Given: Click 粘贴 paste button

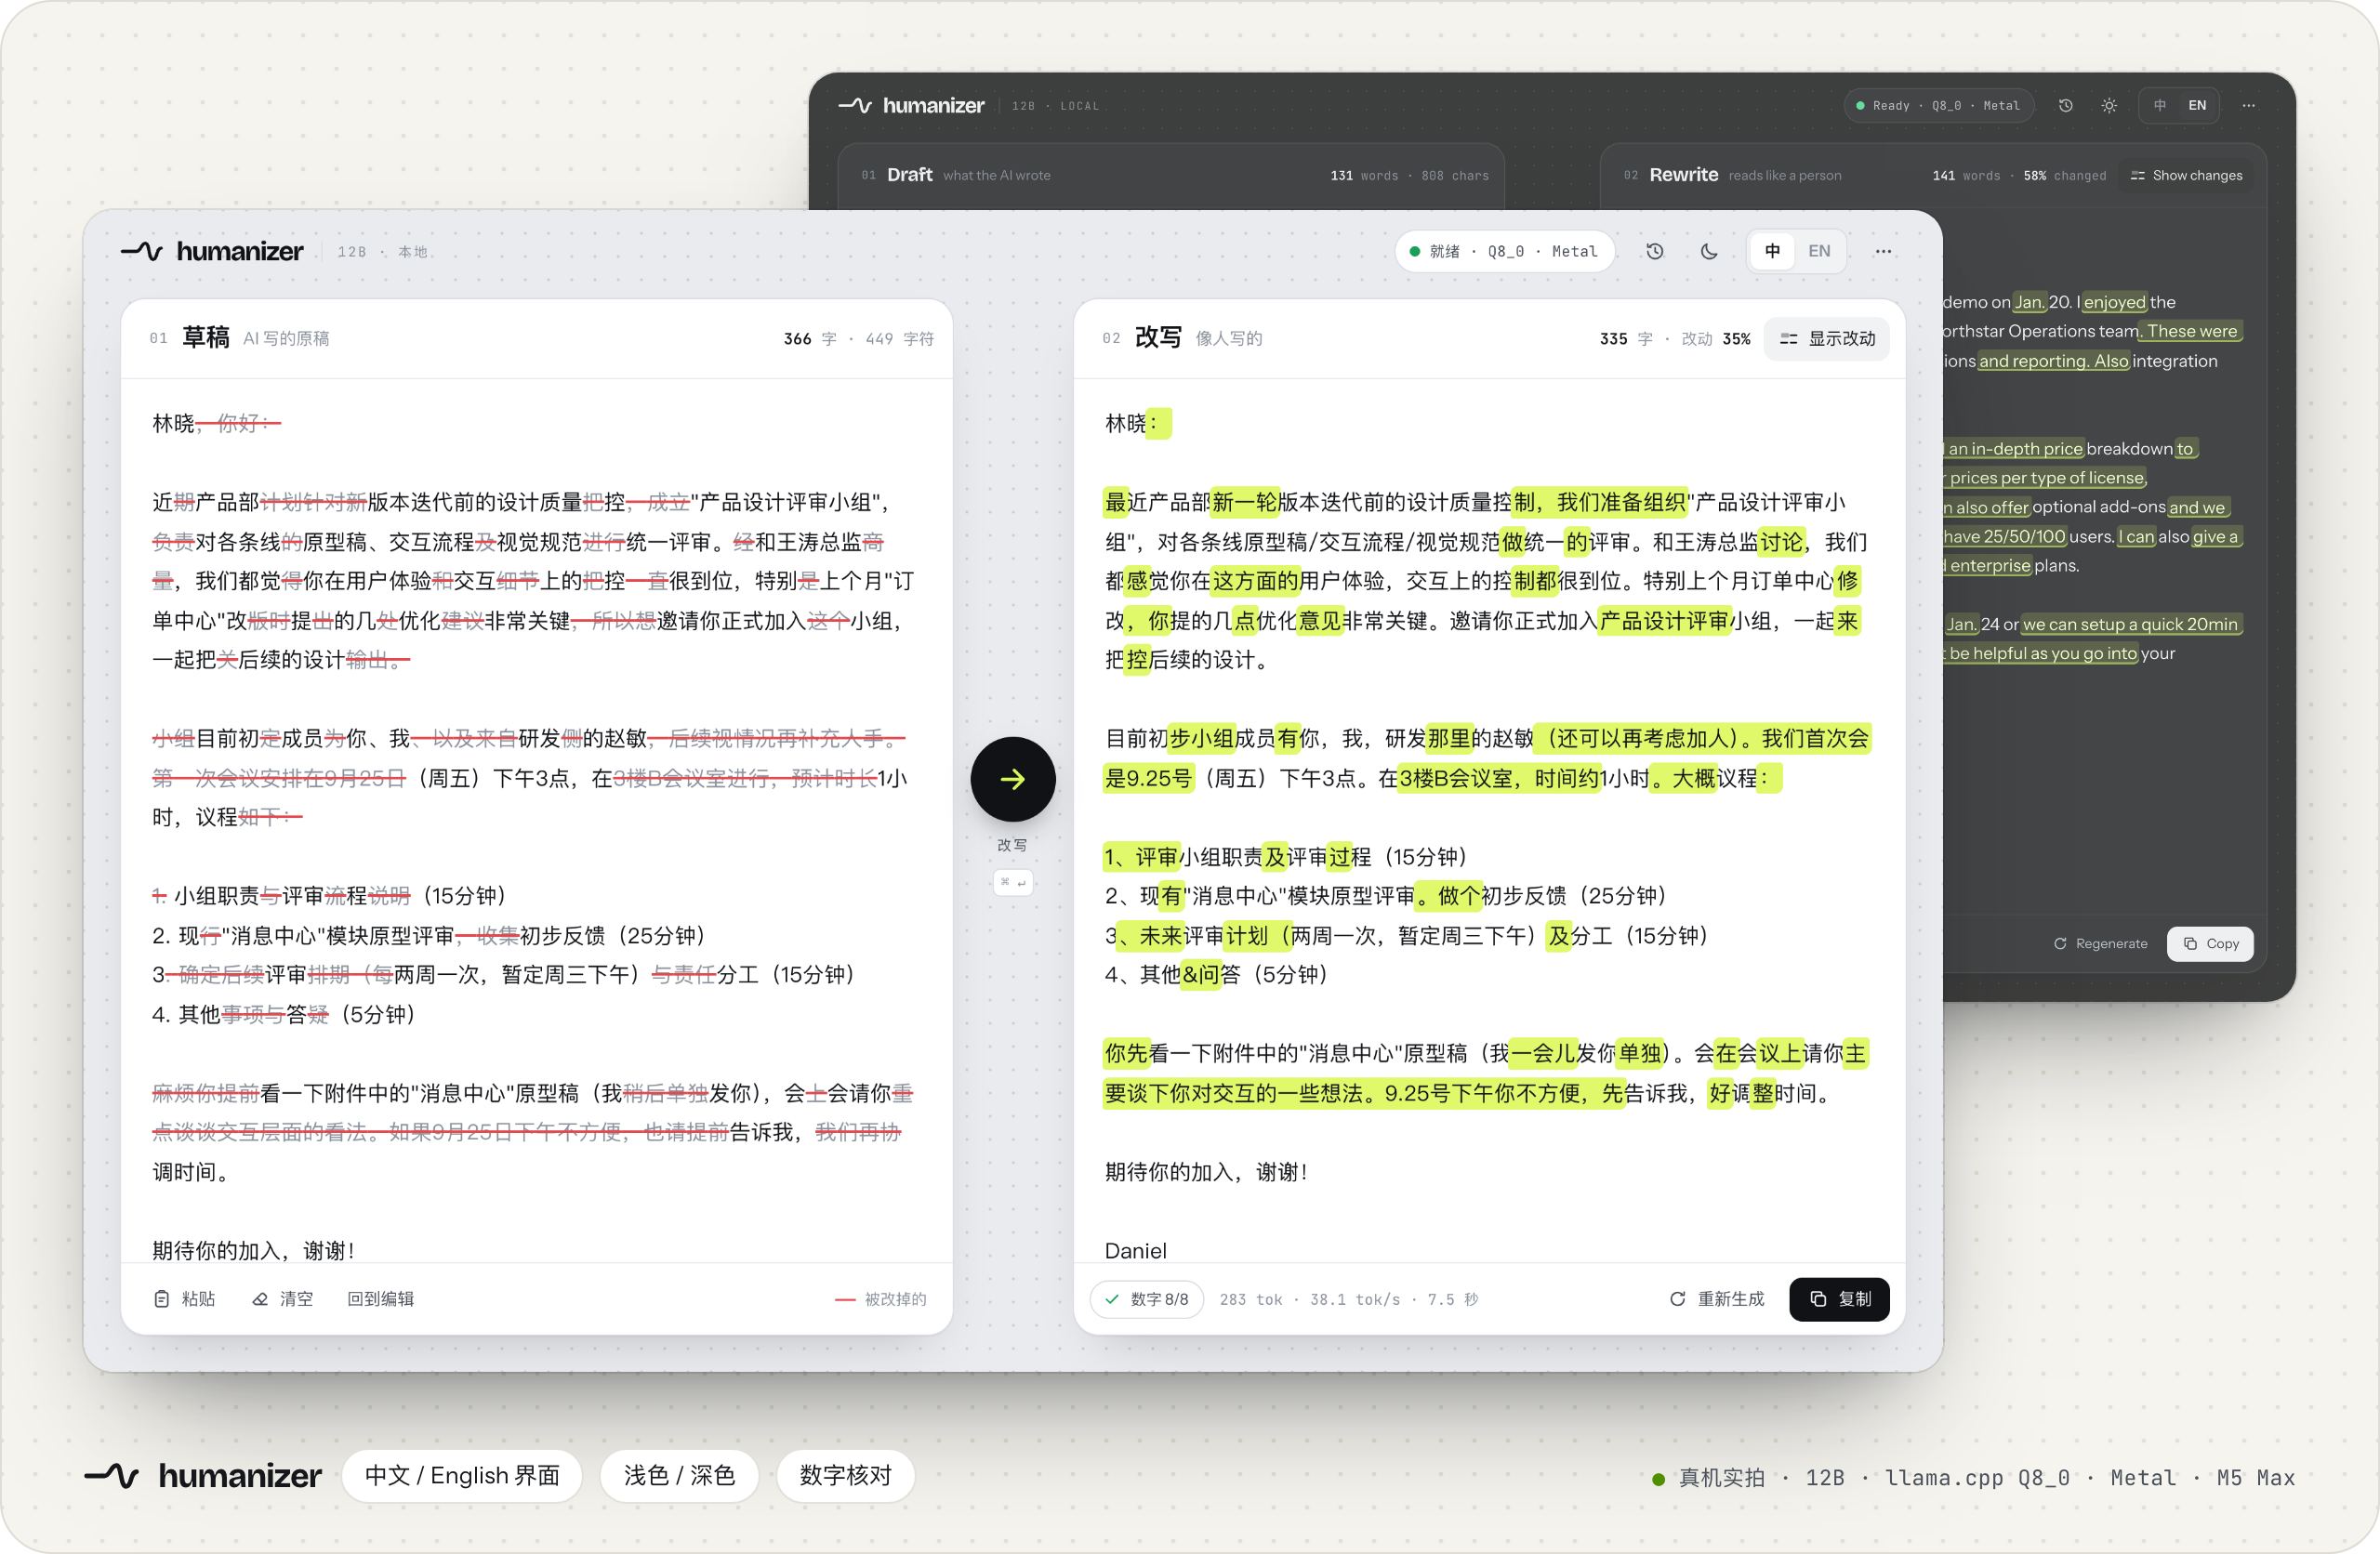Looking at the screenshot, I should tap(185, 1298).
